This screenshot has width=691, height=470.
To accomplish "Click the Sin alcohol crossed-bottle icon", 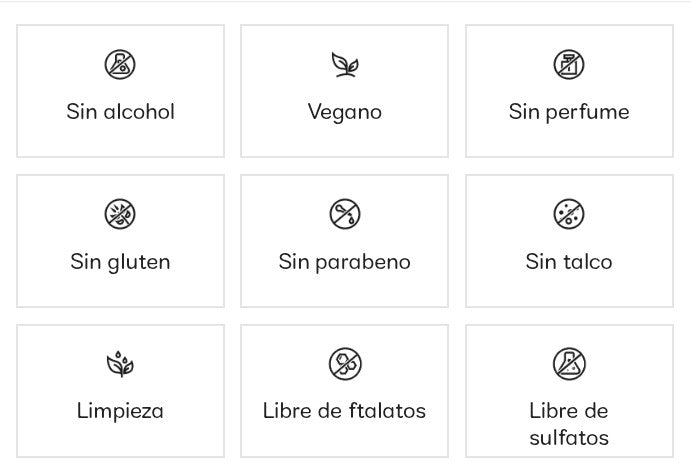I will point(120,65).
